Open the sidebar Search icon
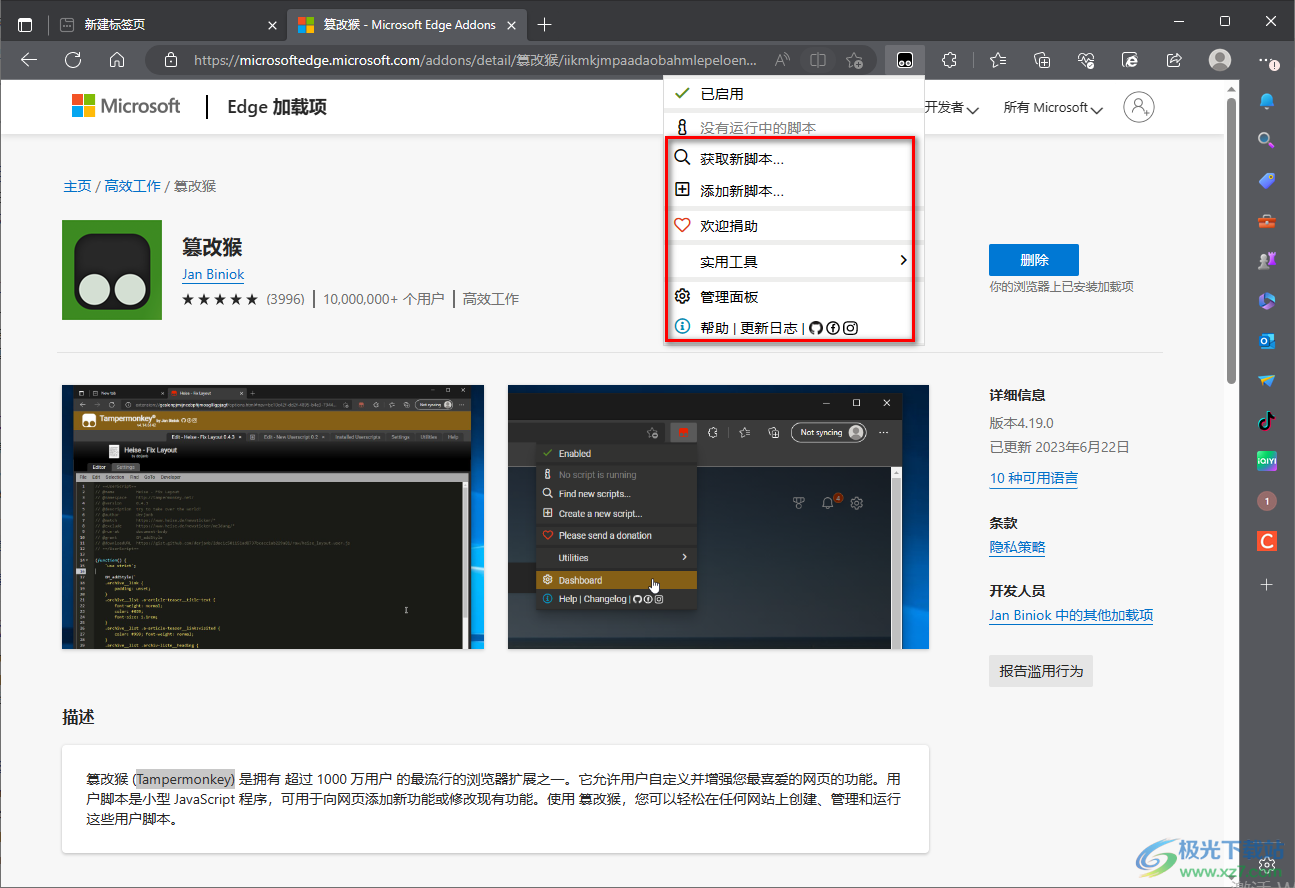This screenshot has height=888, width=1295. (1267, 141)
